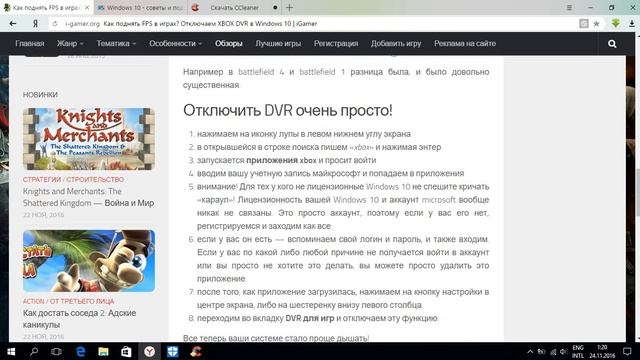Add a new browser tab with plus
The height and width of the screenshot is (360, 640).
pos(289,7)
